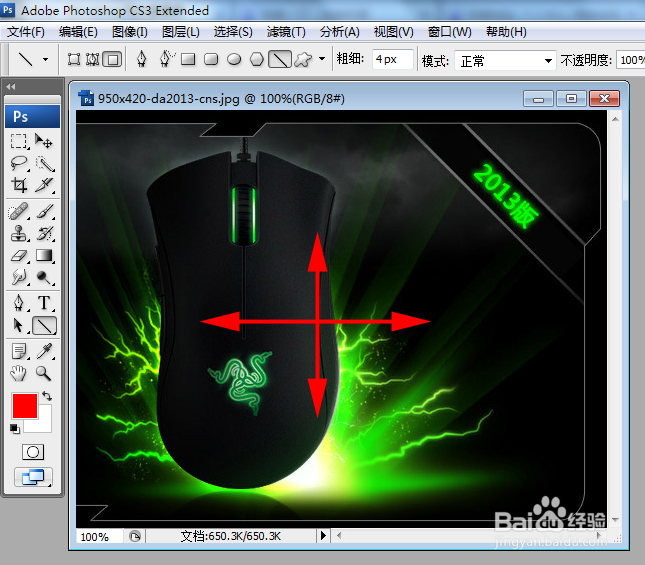The image size is (645, 565).
Task: Open status bar info arrow menu
Action: 323,535
